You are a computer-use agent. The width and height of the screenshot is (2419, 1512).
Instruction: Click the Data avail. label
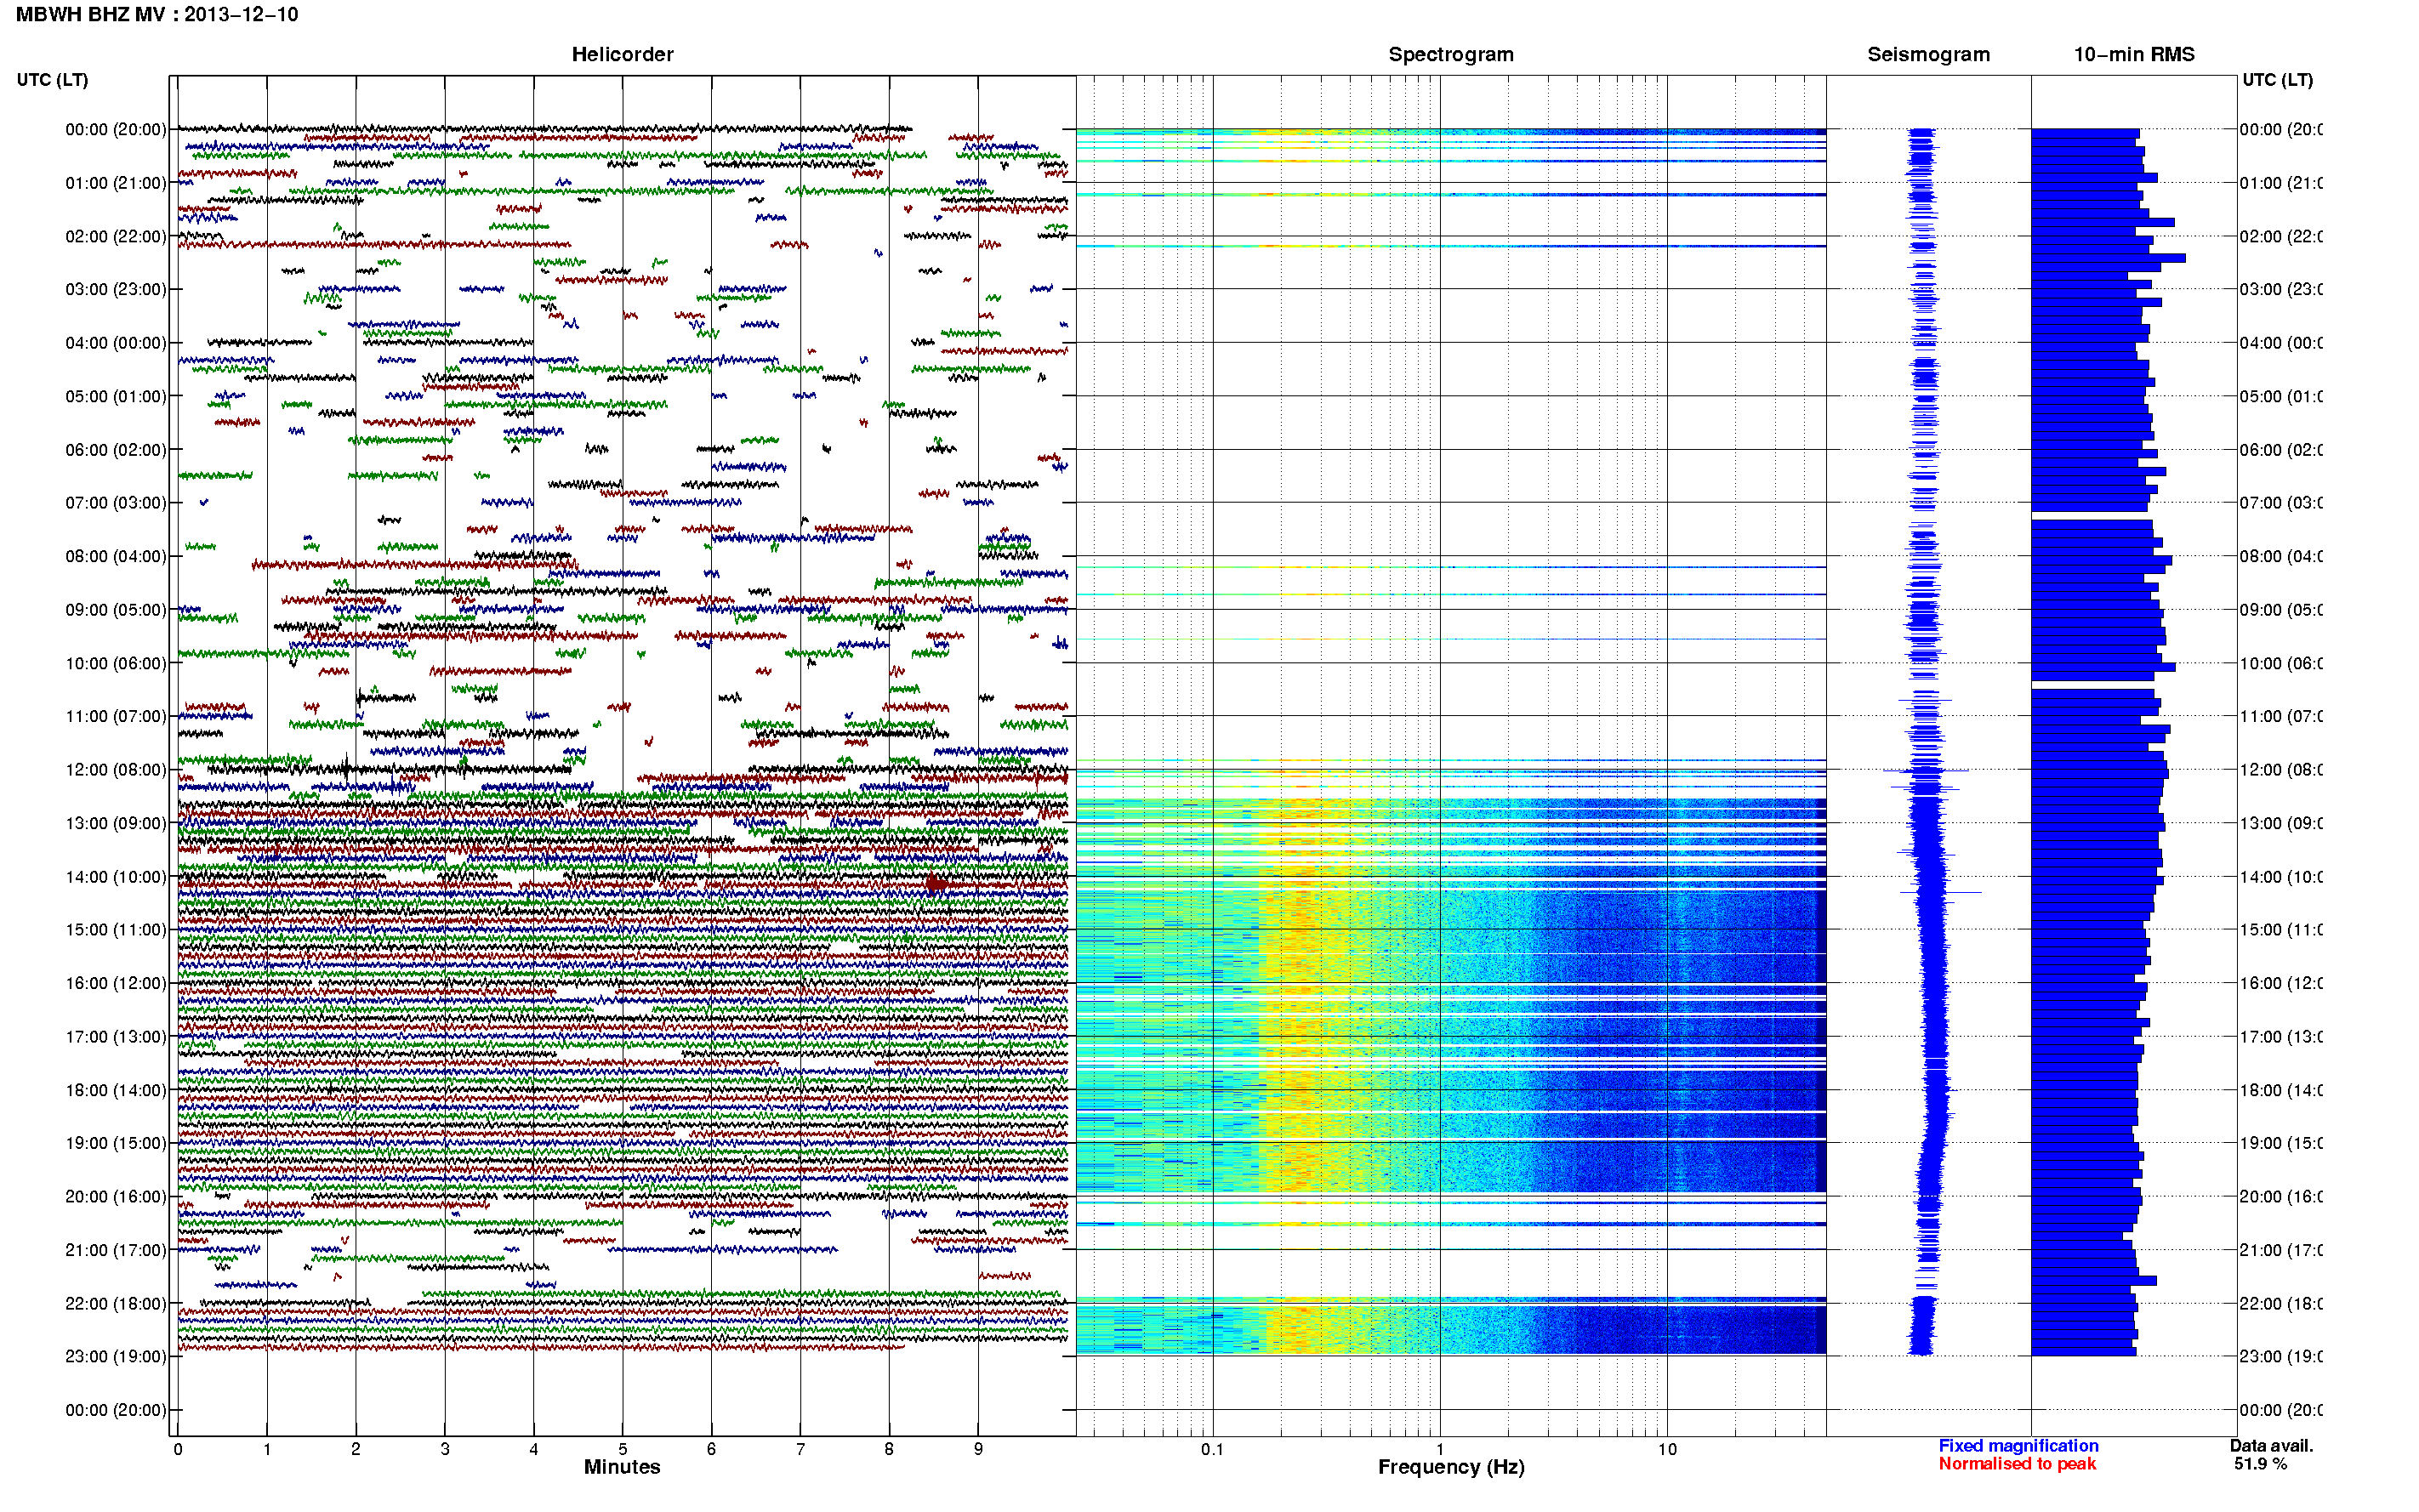click(x=2271, y=1446)
